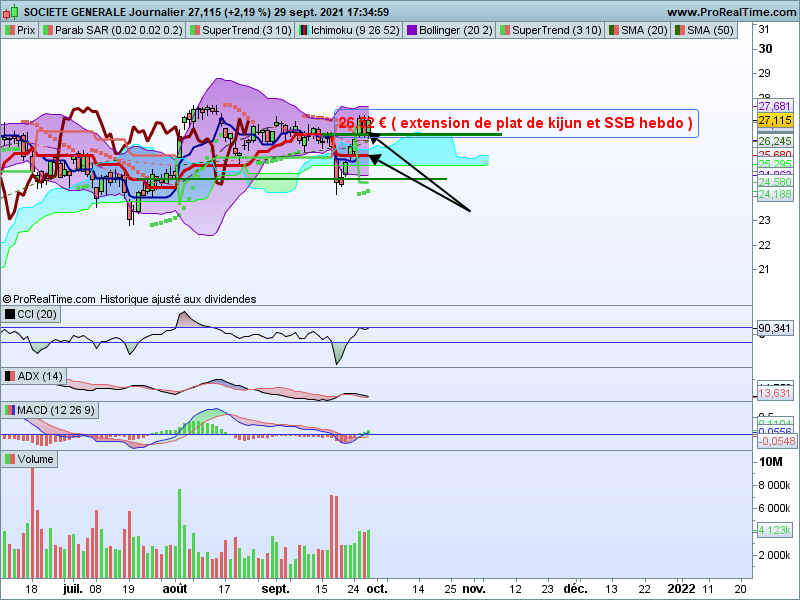The height and width of the screenshot is (600, 800).
Task: Click the Prix label's candle color icon
Action: pos(9,30)
